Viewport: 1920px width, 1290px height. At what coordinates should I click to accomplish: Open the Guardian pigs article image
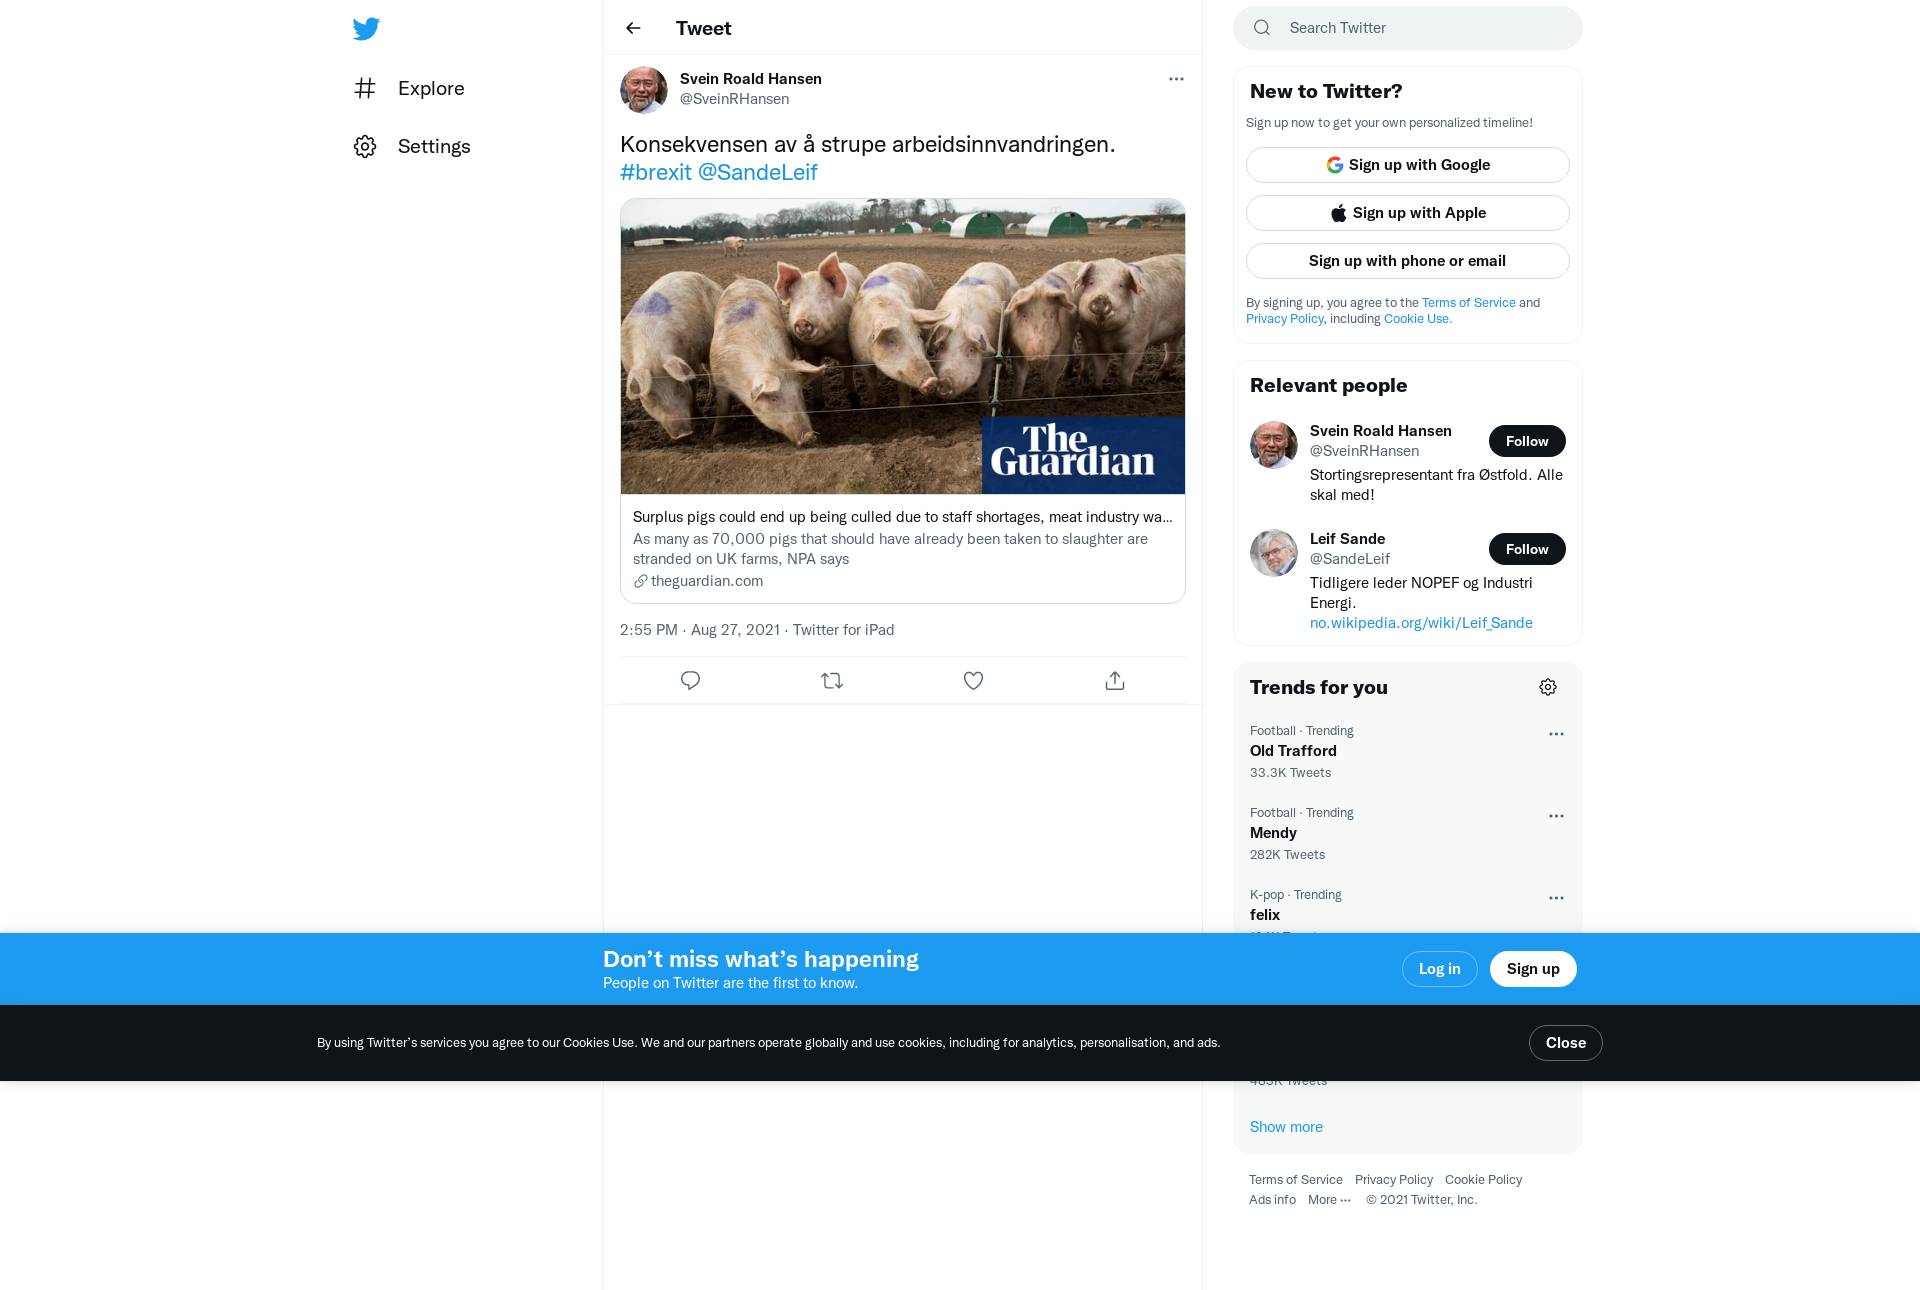(x=903, y=346)
